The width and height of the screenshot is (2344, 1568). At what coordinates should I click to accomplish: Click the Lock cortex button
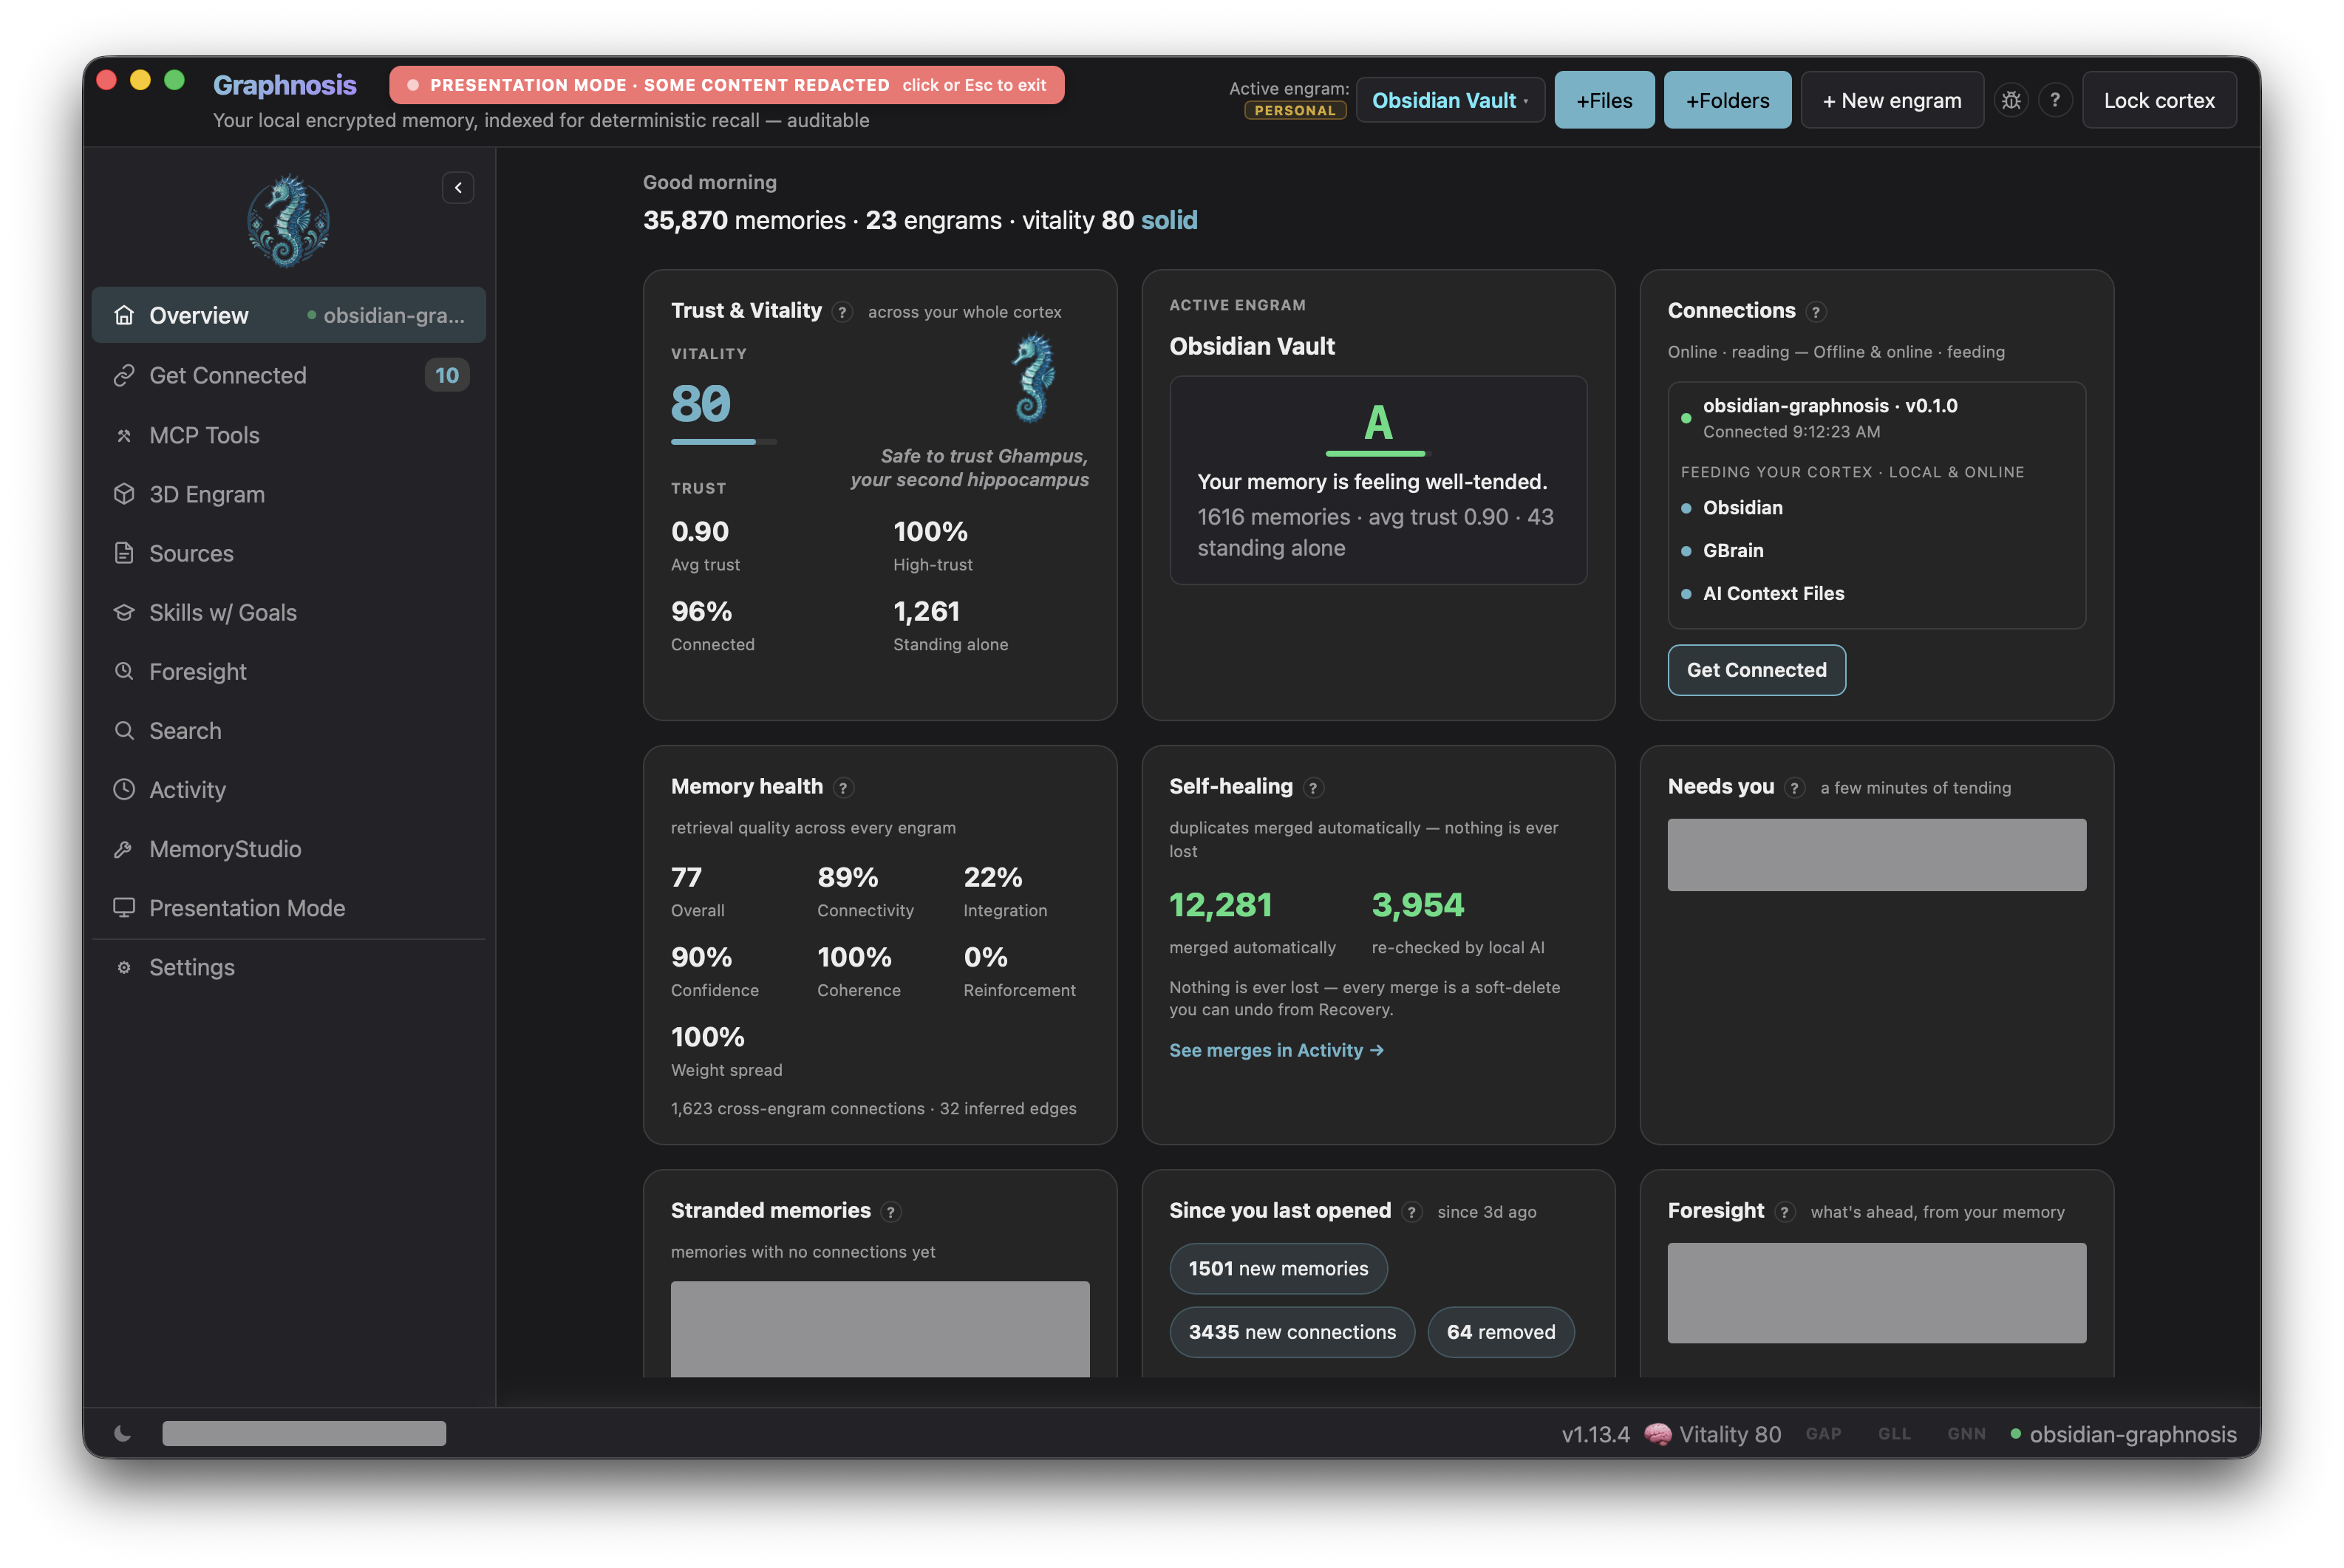(2159, 100)
